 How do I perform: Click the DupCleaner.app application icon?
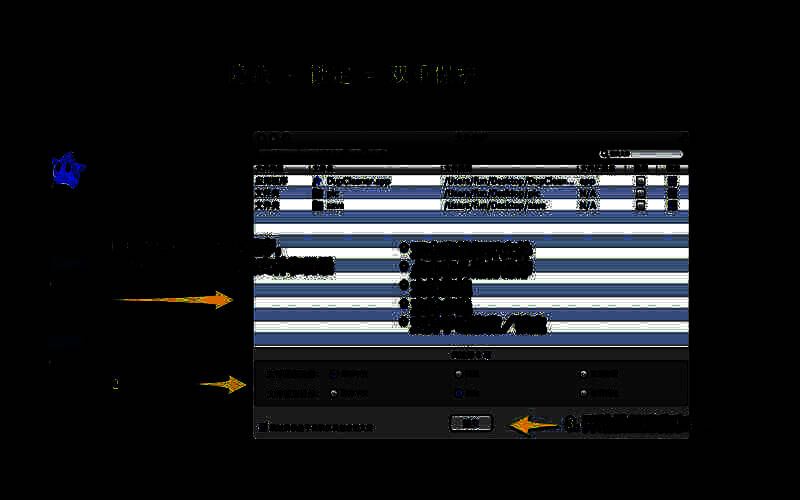click(318, 181)
